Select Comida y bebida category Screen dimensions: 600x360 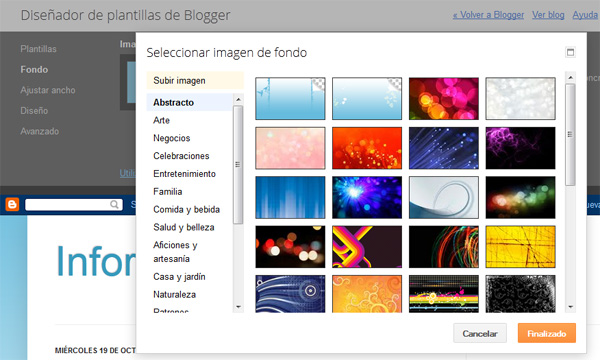186,209
